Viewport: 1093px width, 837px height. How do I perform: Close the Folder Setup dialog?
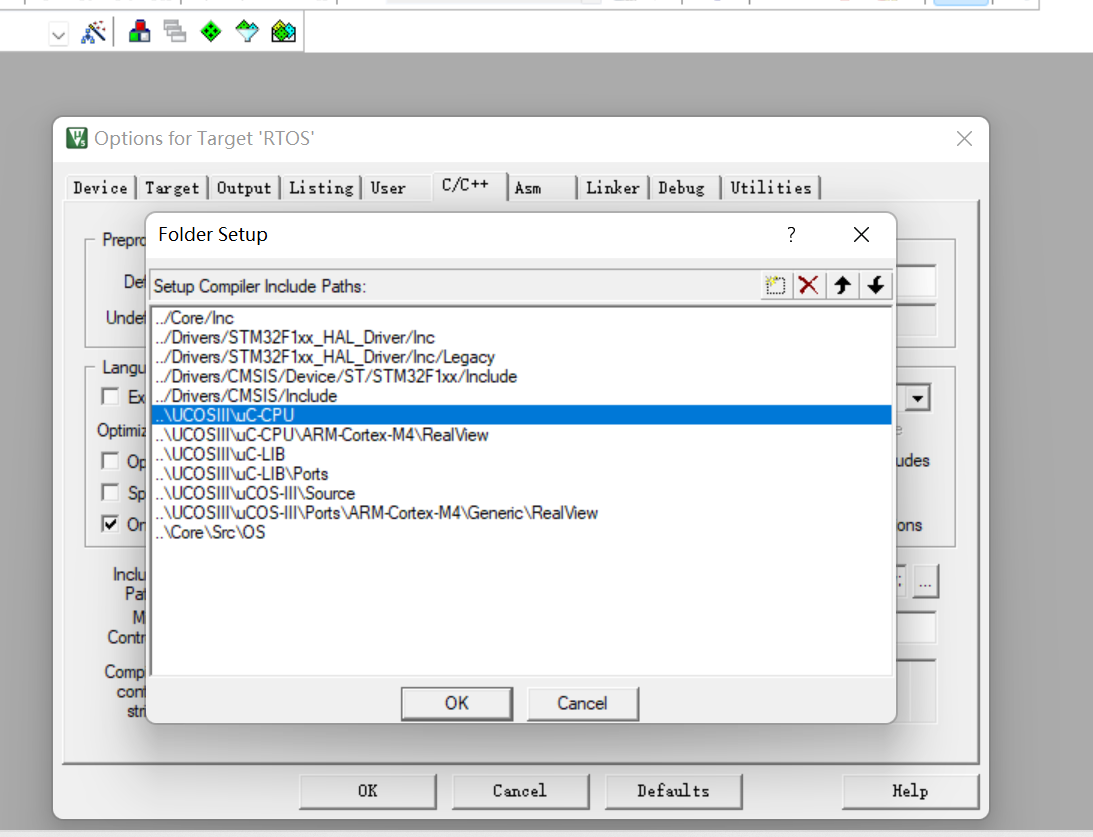862,235
